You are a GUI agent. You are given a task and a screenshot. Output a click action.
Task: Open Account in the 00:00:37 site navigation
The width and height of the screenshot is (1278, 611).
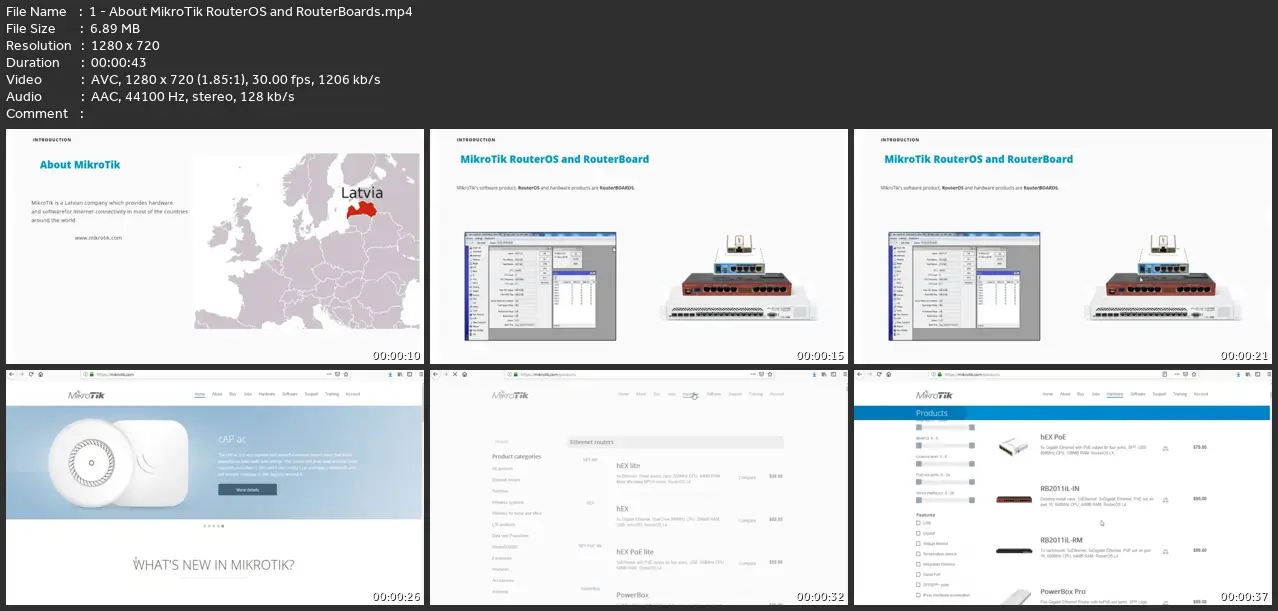click(x=1200, y=394)
